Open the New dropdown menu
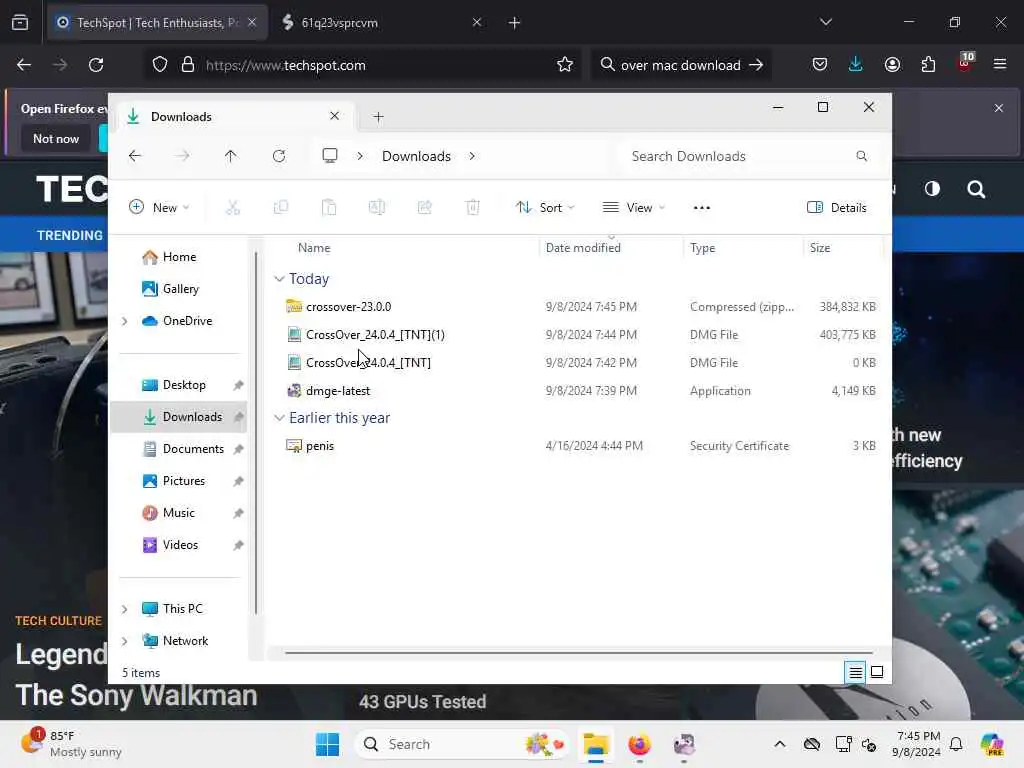 (x=159, y=208)
